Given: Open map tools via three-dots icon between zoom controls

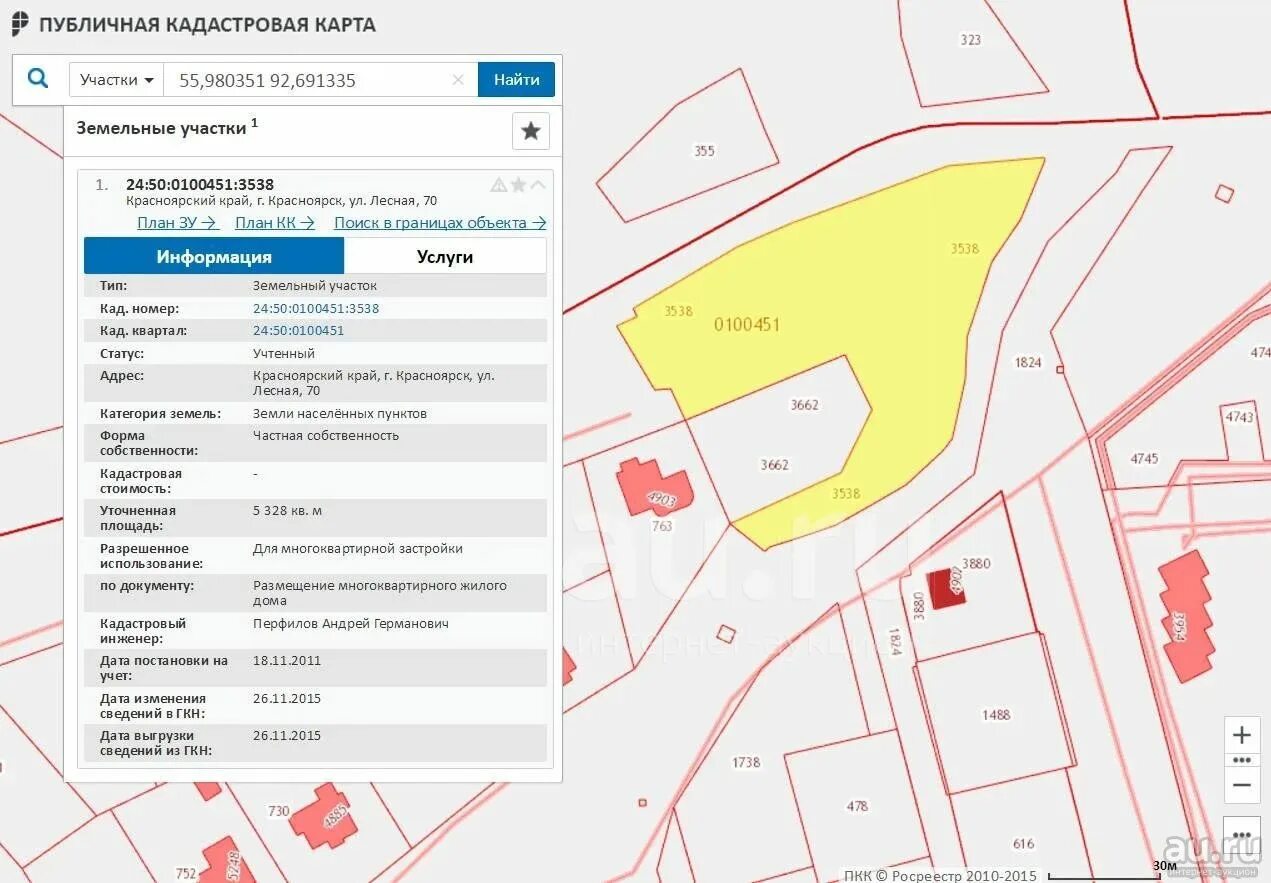Looking at the screenshot, I should (1241, 761).
